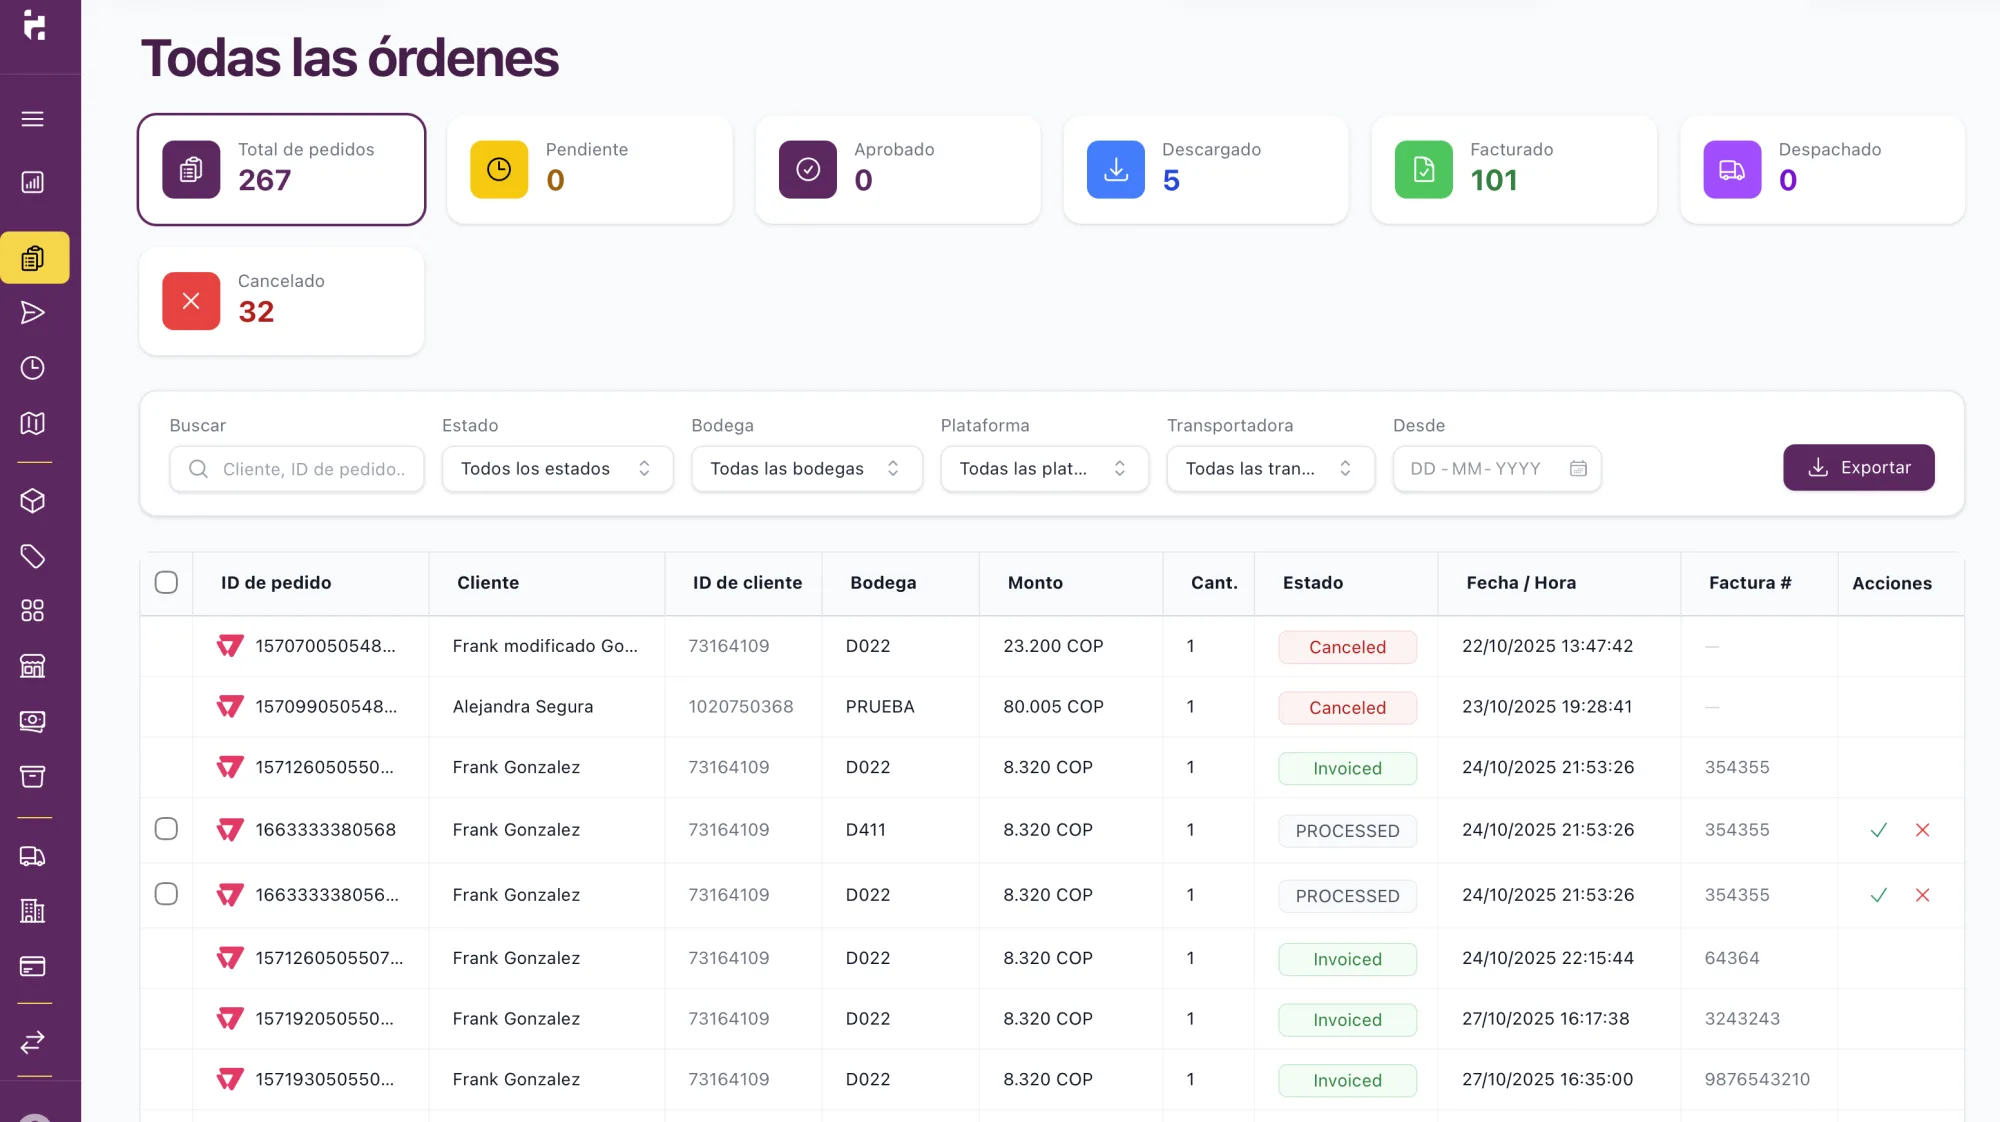Click the Exportar button

point(1858,467)
